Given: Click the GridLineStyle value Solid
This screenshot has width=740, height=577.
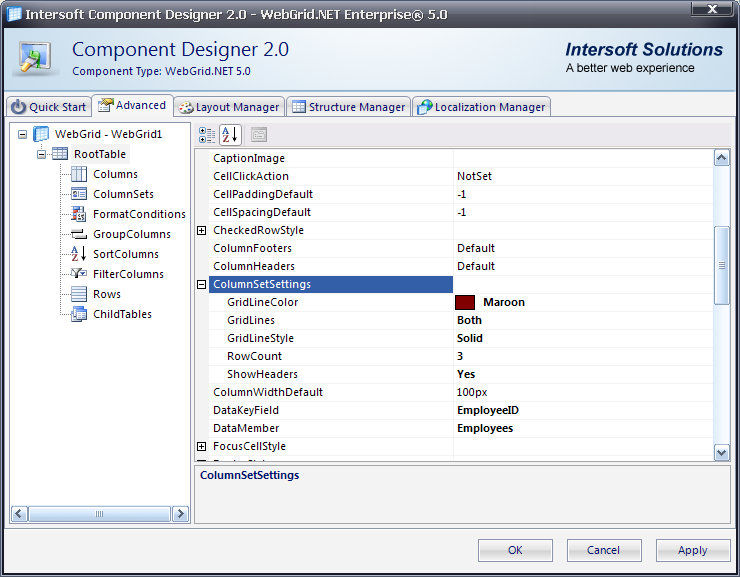Looking at the screenshot, I should coord(470,338).
